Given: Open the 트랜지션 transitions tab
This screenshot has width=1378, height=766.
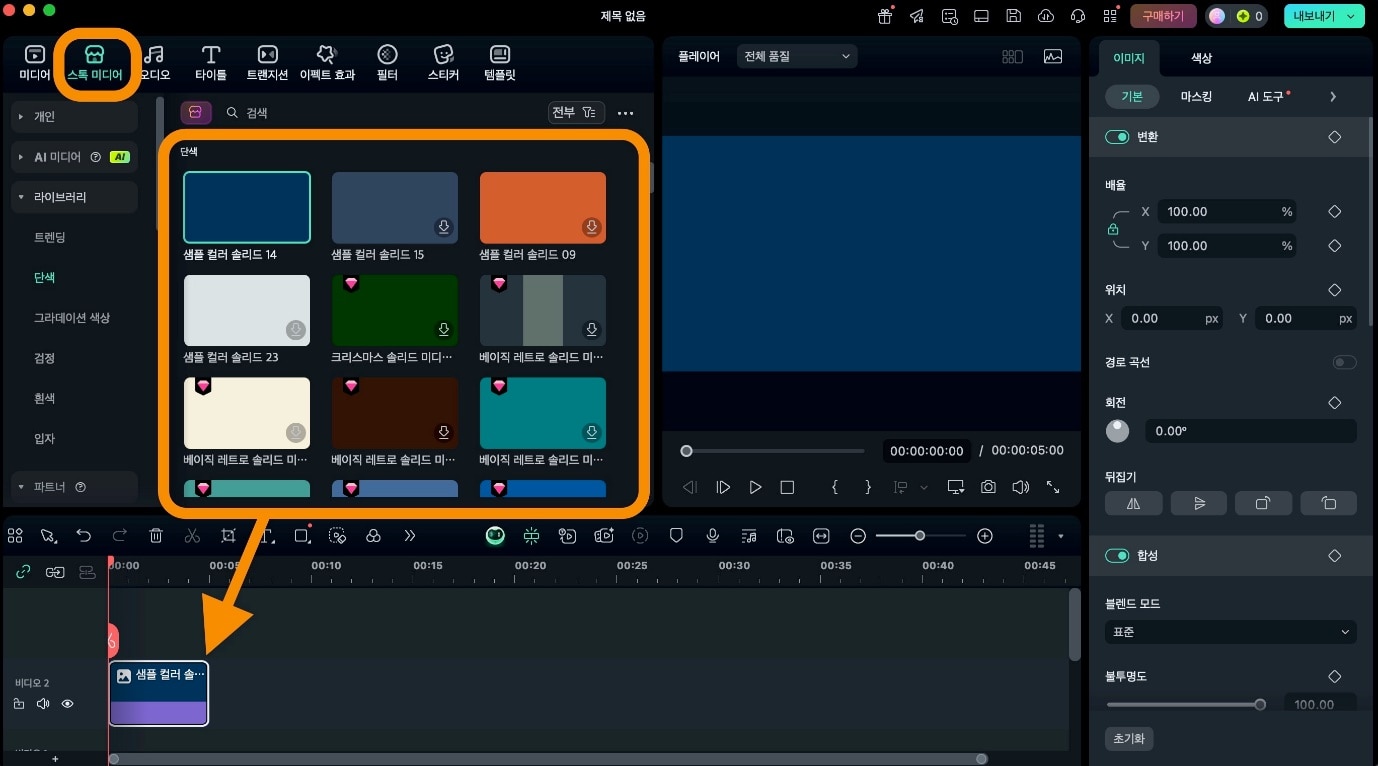Looking at the screenshot, I should 267,63.
